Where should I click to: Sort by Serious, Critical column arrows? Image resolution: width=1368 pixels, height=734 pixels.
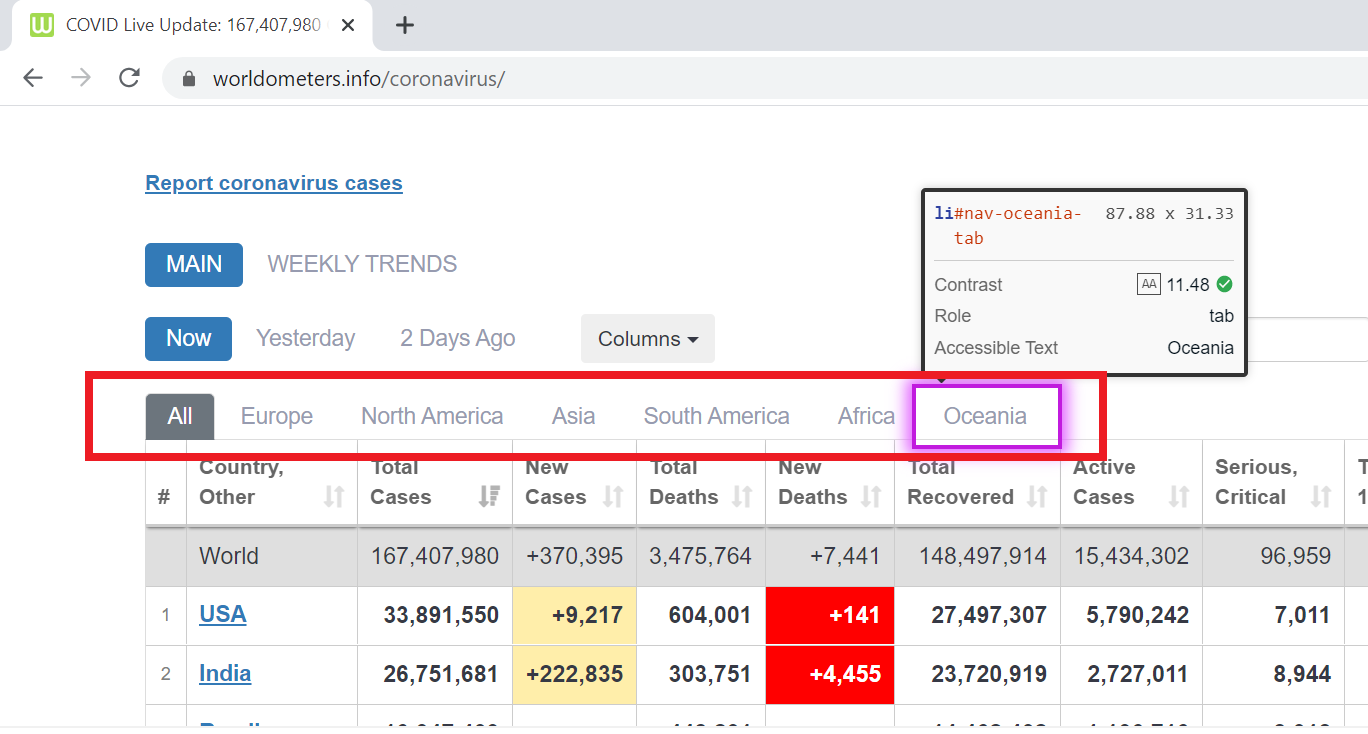1321,497
